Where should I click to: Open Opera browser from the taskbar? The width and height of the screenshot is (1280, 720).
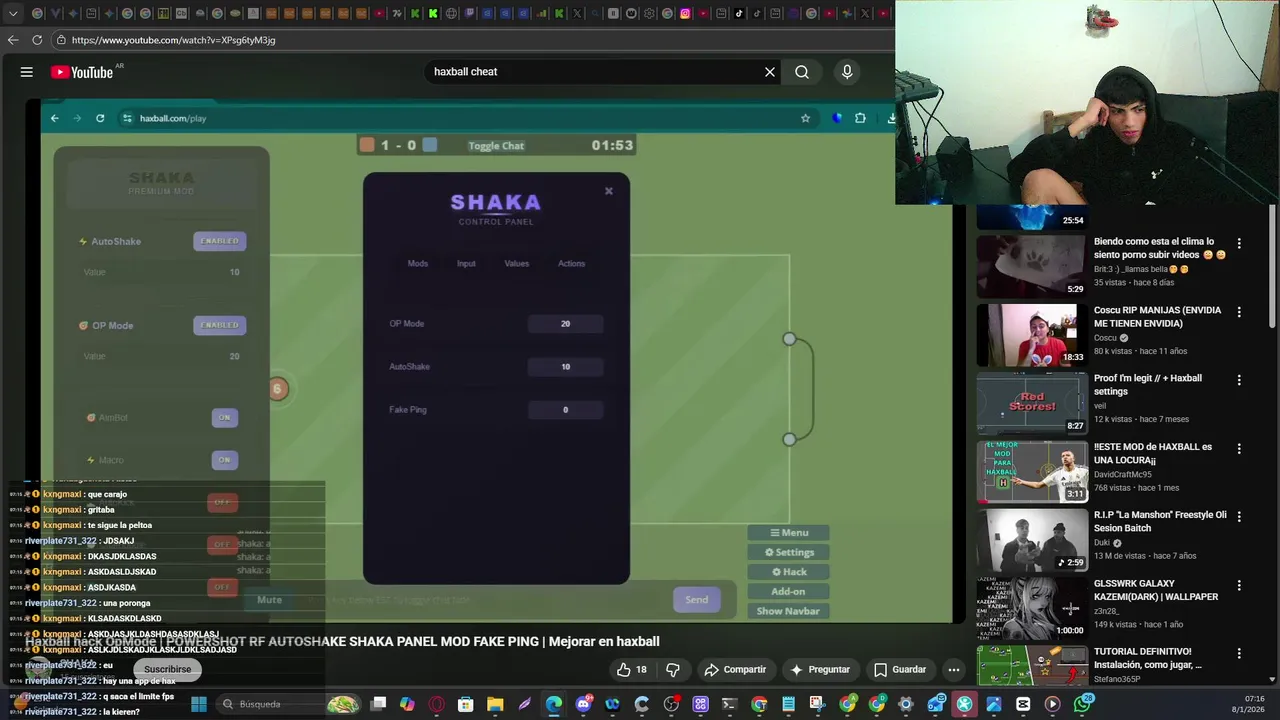coord(437,704)
